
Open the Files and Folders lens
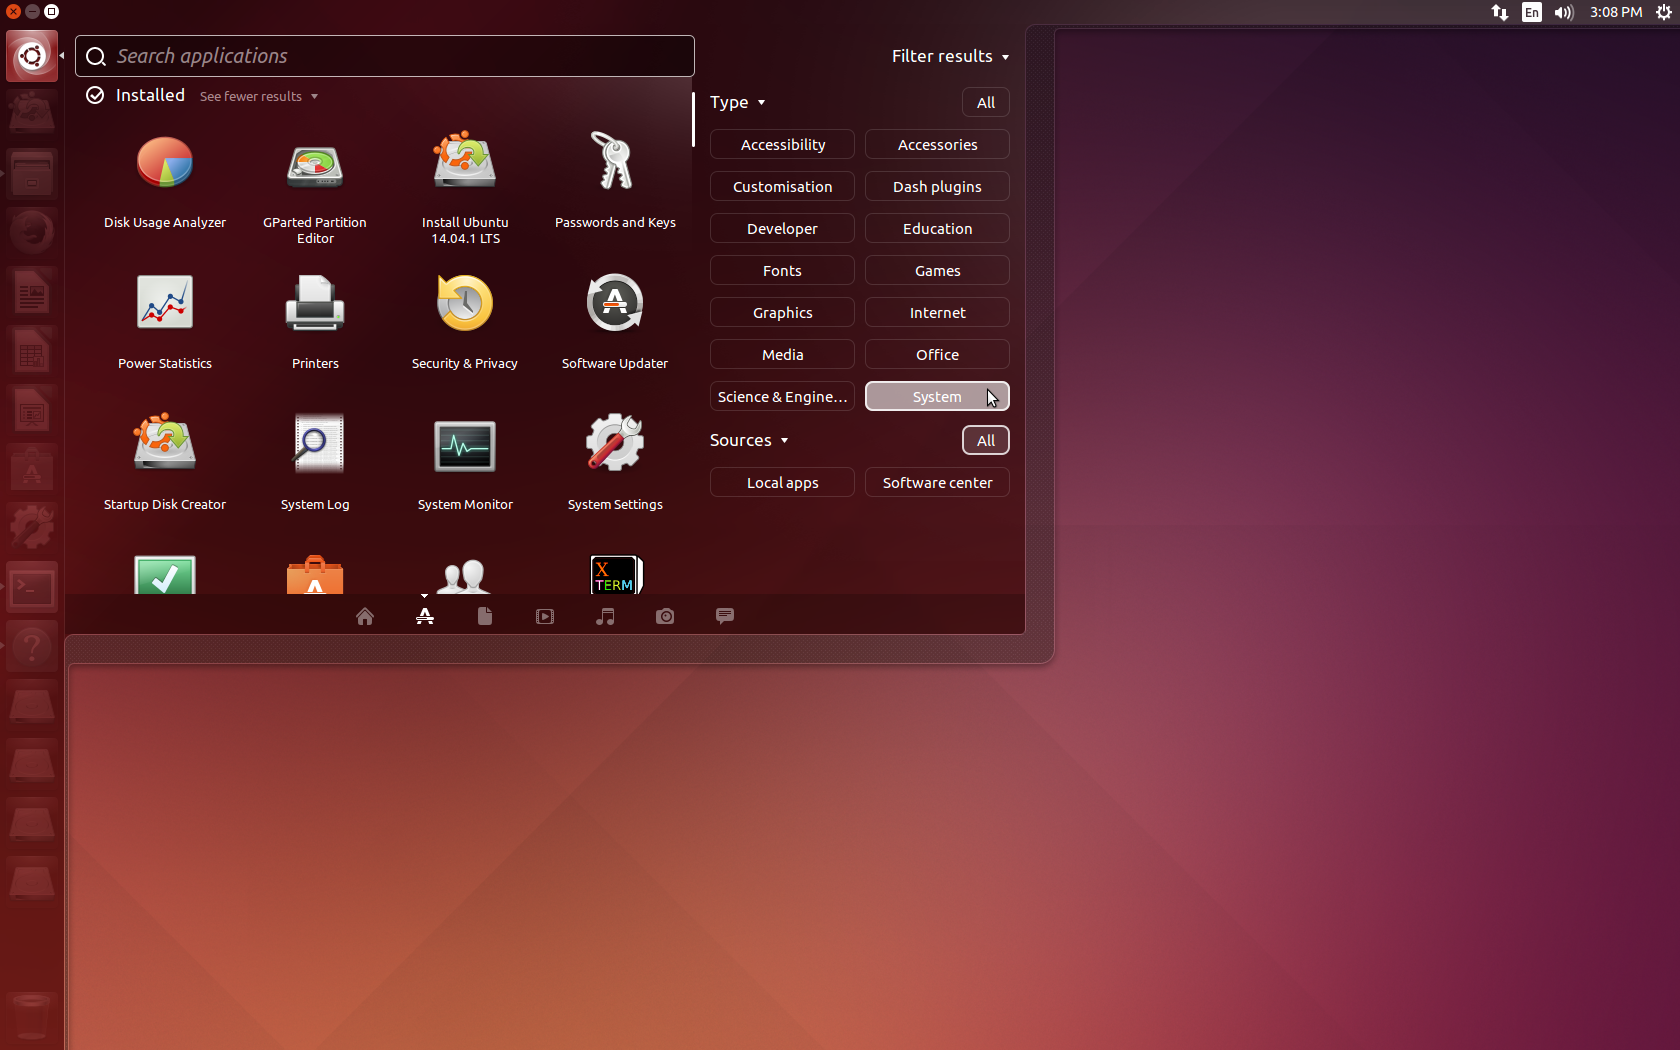pyautogui.click(x=484, y=616)
